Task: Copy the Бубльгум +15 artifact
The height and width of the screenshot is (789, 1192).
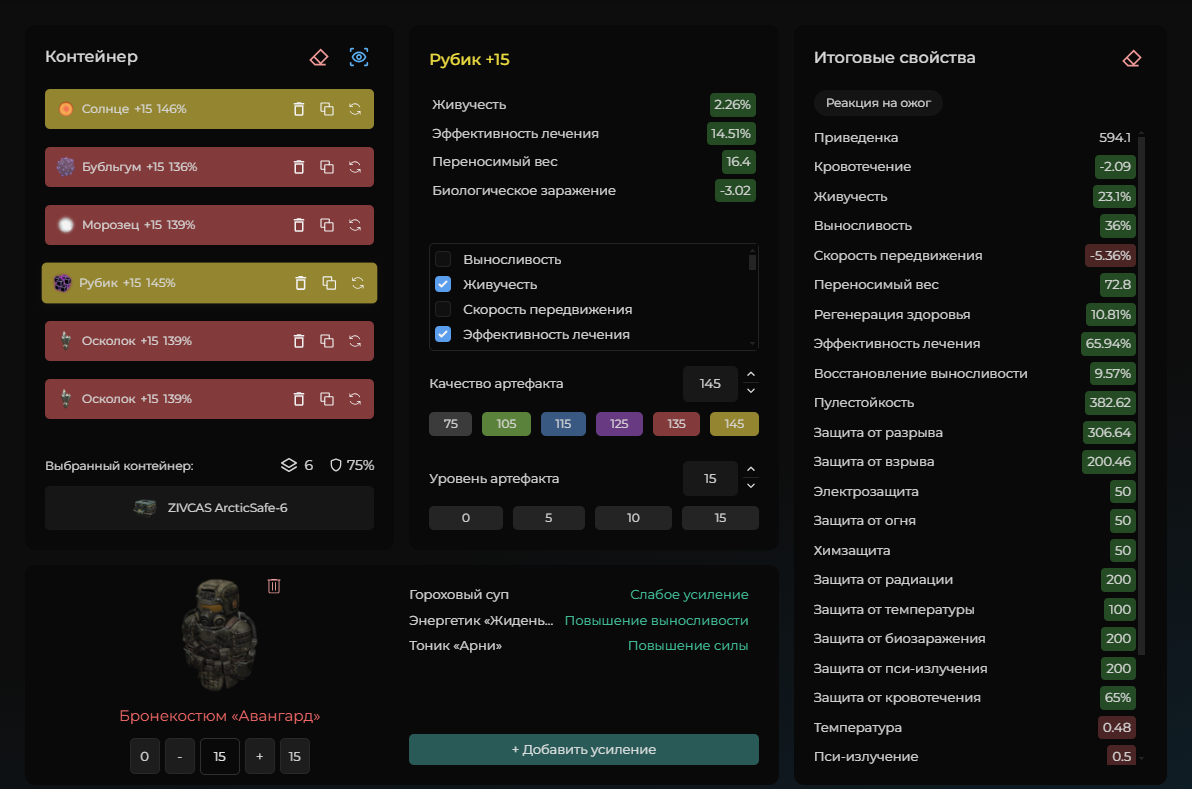Action: (x=327, y=166)
